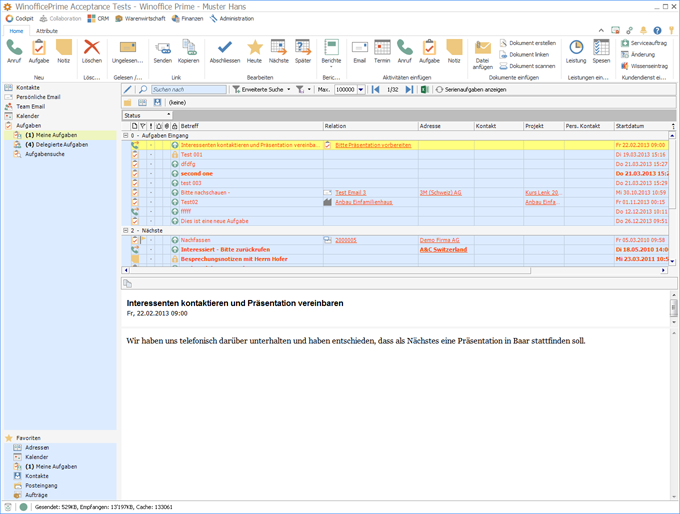Click the search magnifier icon
The height and width of the screenshot is (514, 680).
click(x=143, y=89)
